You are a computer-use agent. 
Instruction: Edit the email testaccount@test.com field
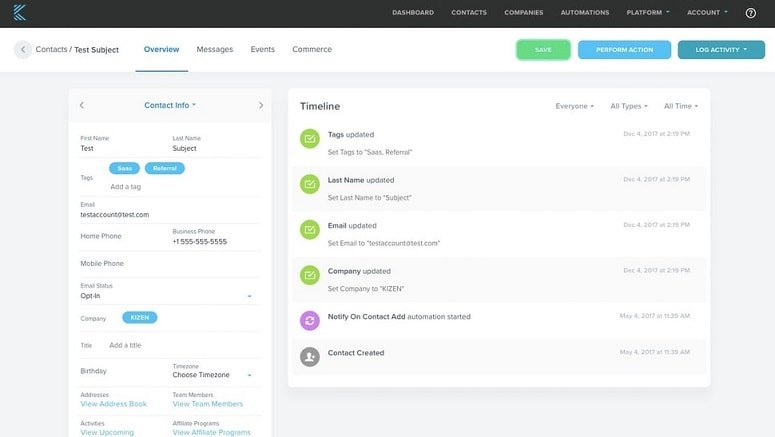[115, 215]
